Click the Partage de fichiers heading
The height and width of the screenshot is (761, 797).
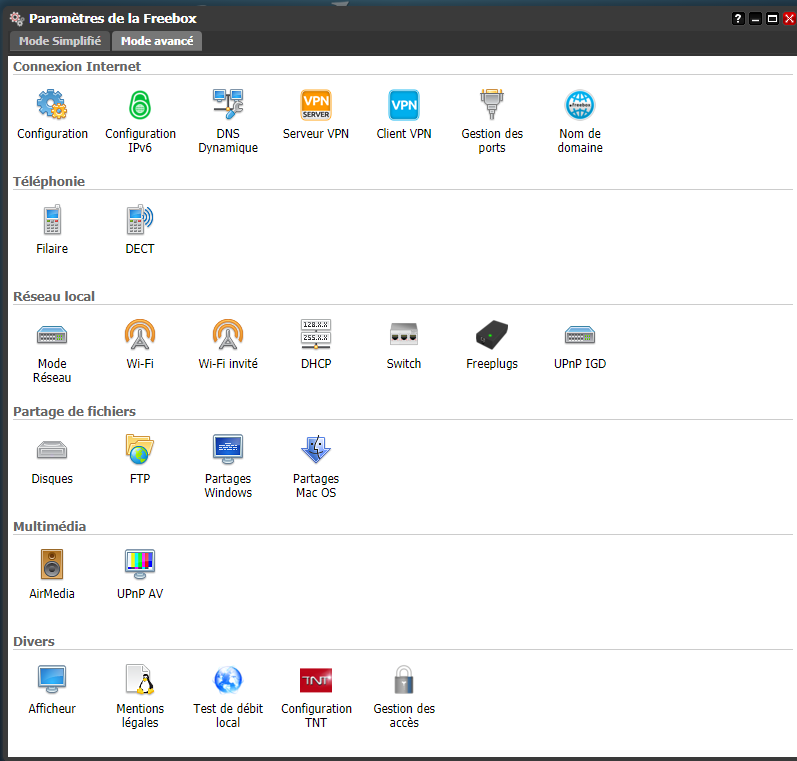click(74, 411)
